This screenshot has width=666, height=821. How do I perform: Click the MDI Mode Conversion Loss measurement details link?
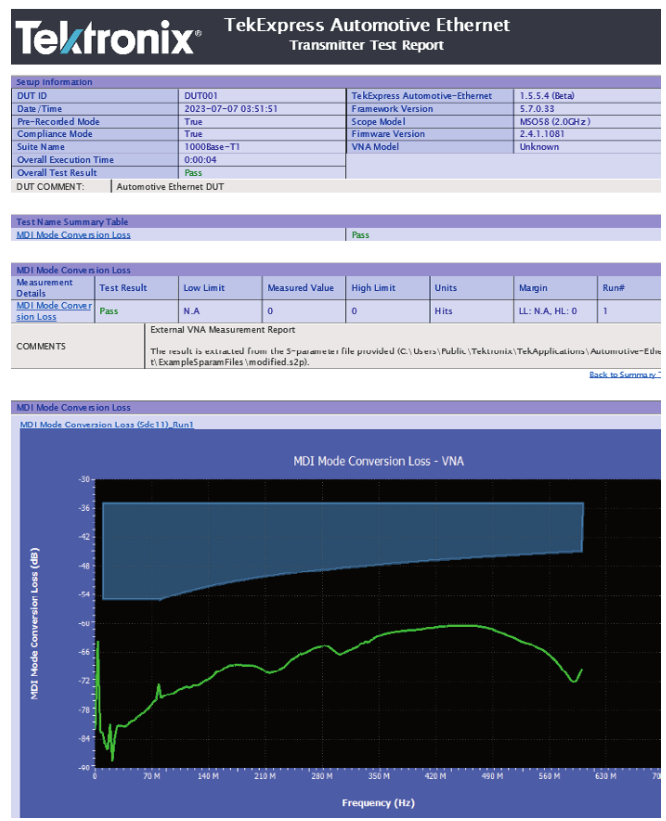click(53, 311)
